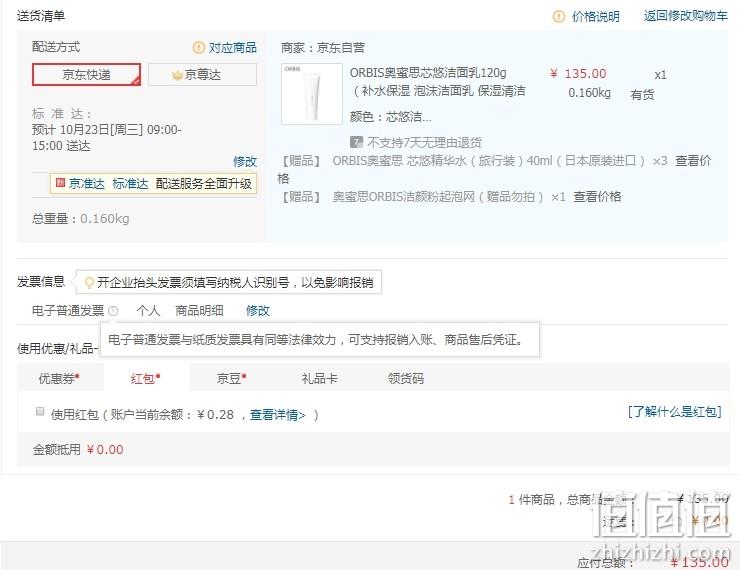Click the 金额抵用 ¥0.00 text
This screenshot has height=570, width=740.
click(78, 449)
